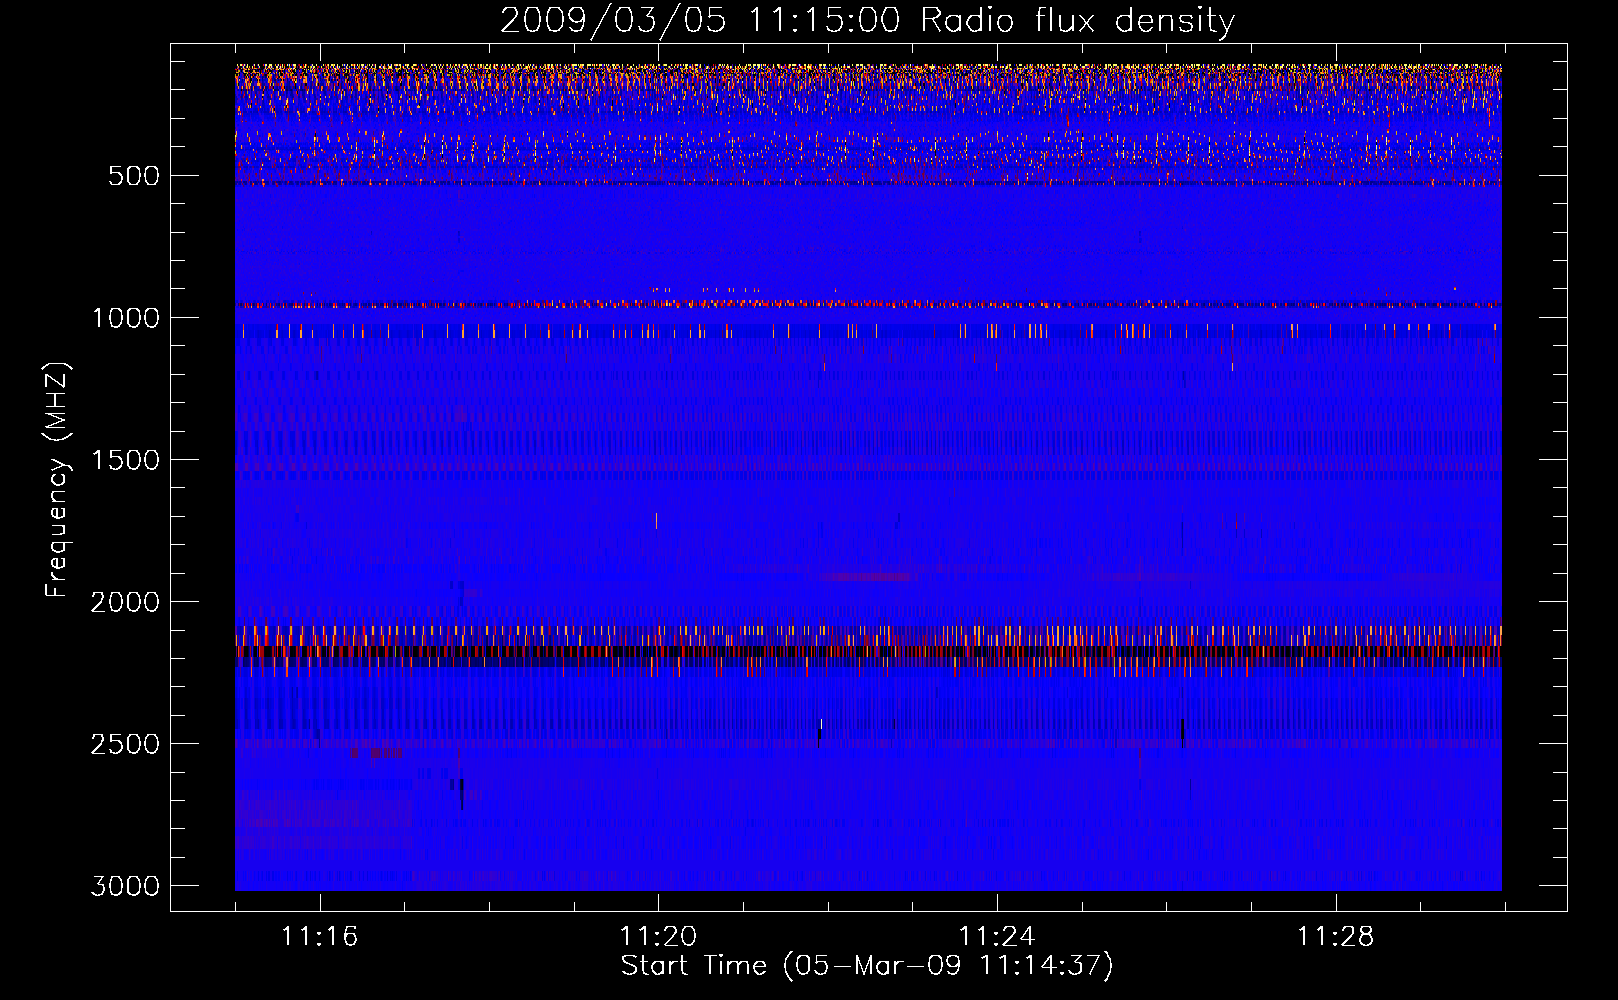Click the 'Frequency (MHZ)' axis label
Viewport: 1618px width, 1000px height.
[x=57, y=479]
